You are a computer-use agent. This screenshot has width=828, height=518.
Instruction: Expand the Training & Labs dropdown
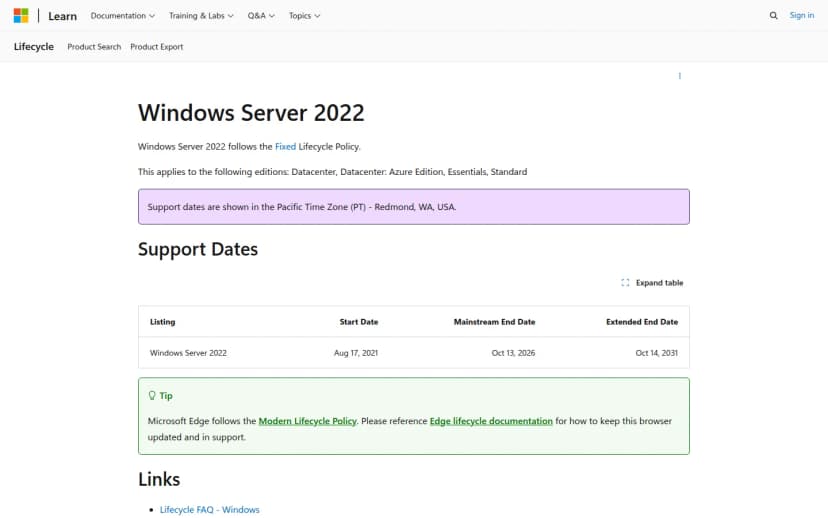[x=201, y=16]
